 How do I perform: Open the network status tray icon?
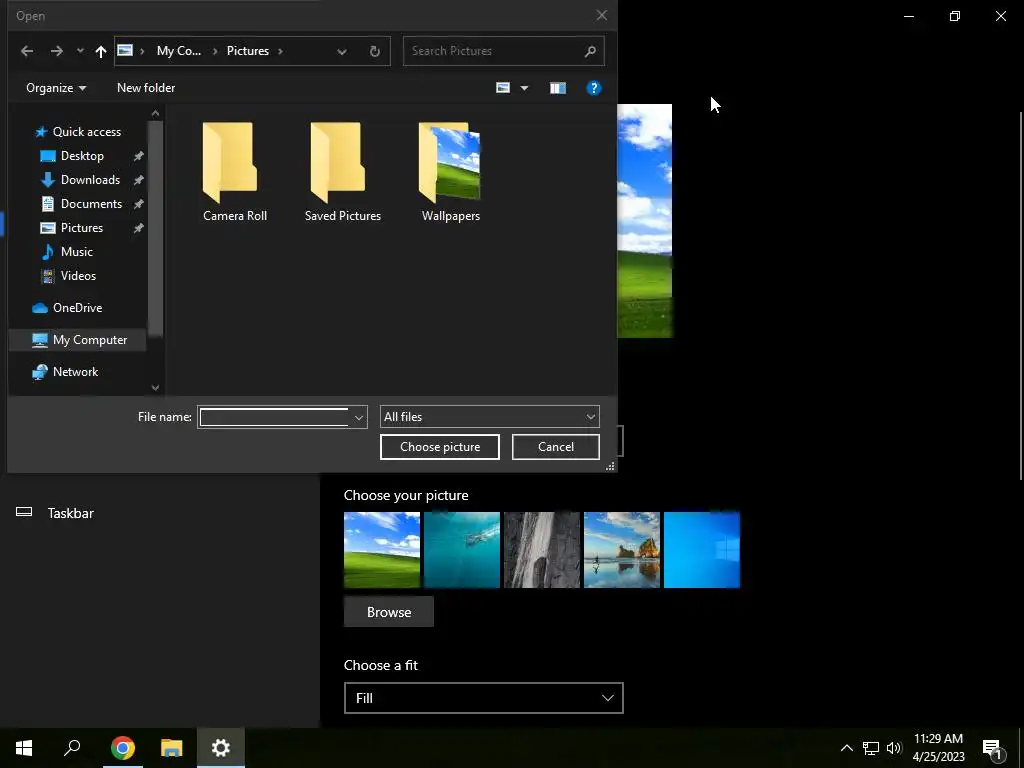pos(871,748)
